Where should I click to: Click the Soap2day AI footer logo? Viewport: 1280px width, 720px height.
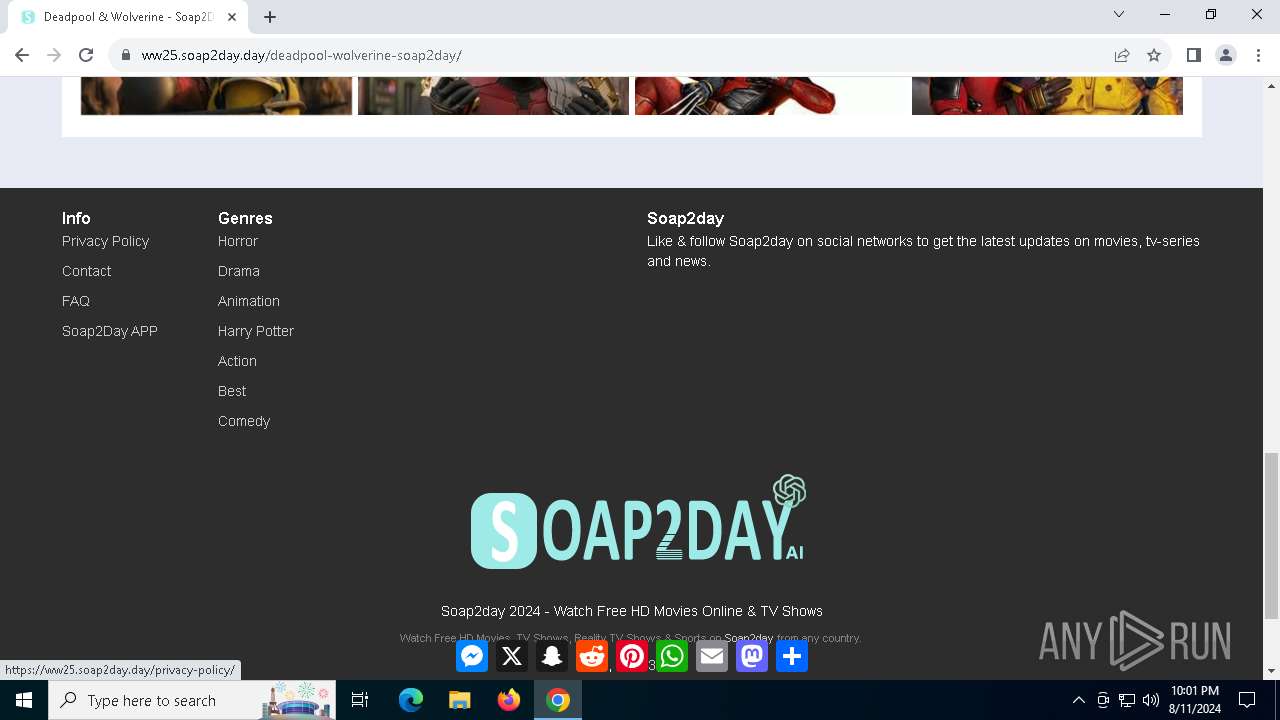pyautogui.click(x=639, y=522)
